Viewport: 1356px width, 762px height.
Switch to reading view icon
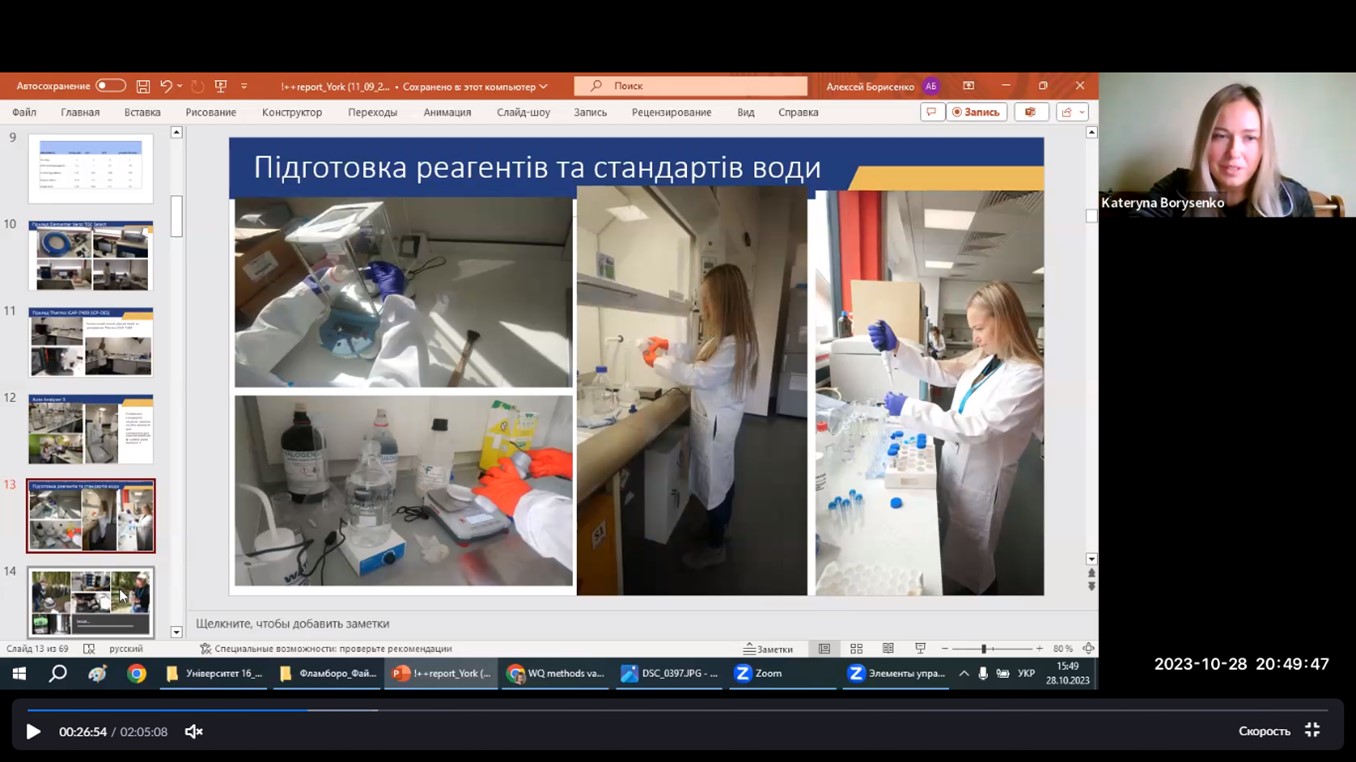coord(888,649)
